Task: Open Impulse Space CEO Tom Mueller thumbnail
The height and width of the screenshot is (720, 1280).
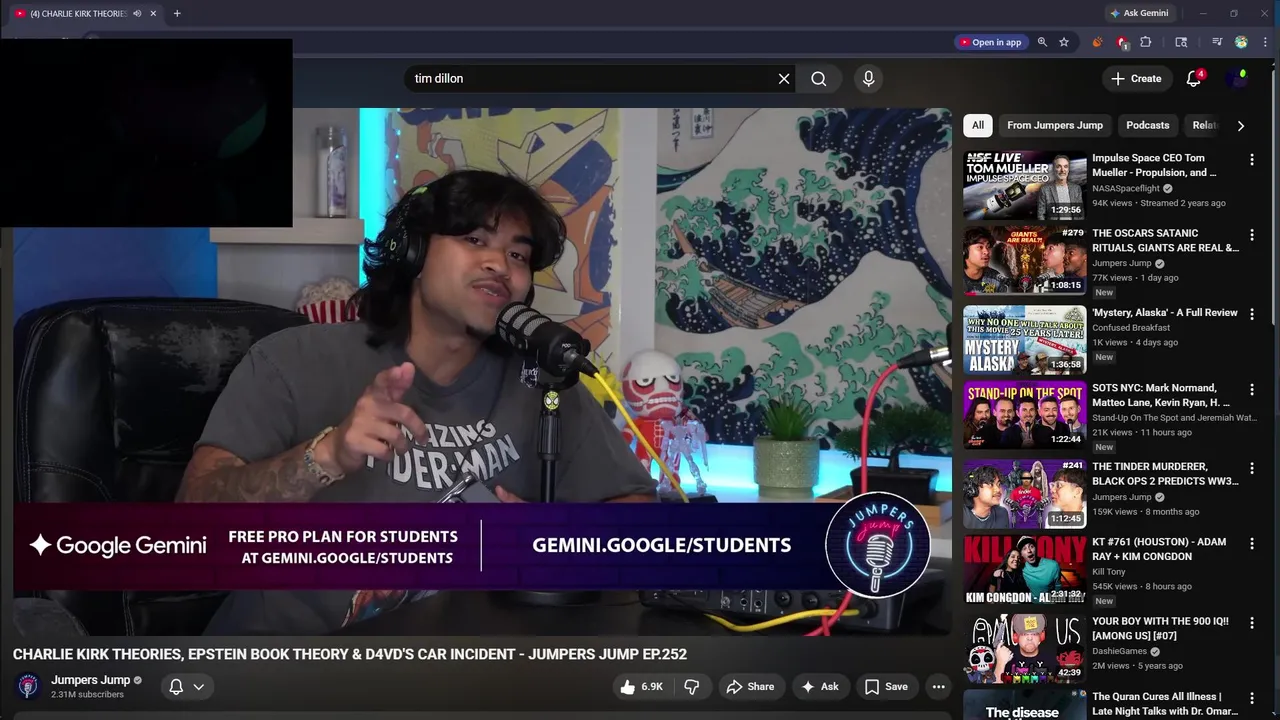Action: coord(1024,185)
